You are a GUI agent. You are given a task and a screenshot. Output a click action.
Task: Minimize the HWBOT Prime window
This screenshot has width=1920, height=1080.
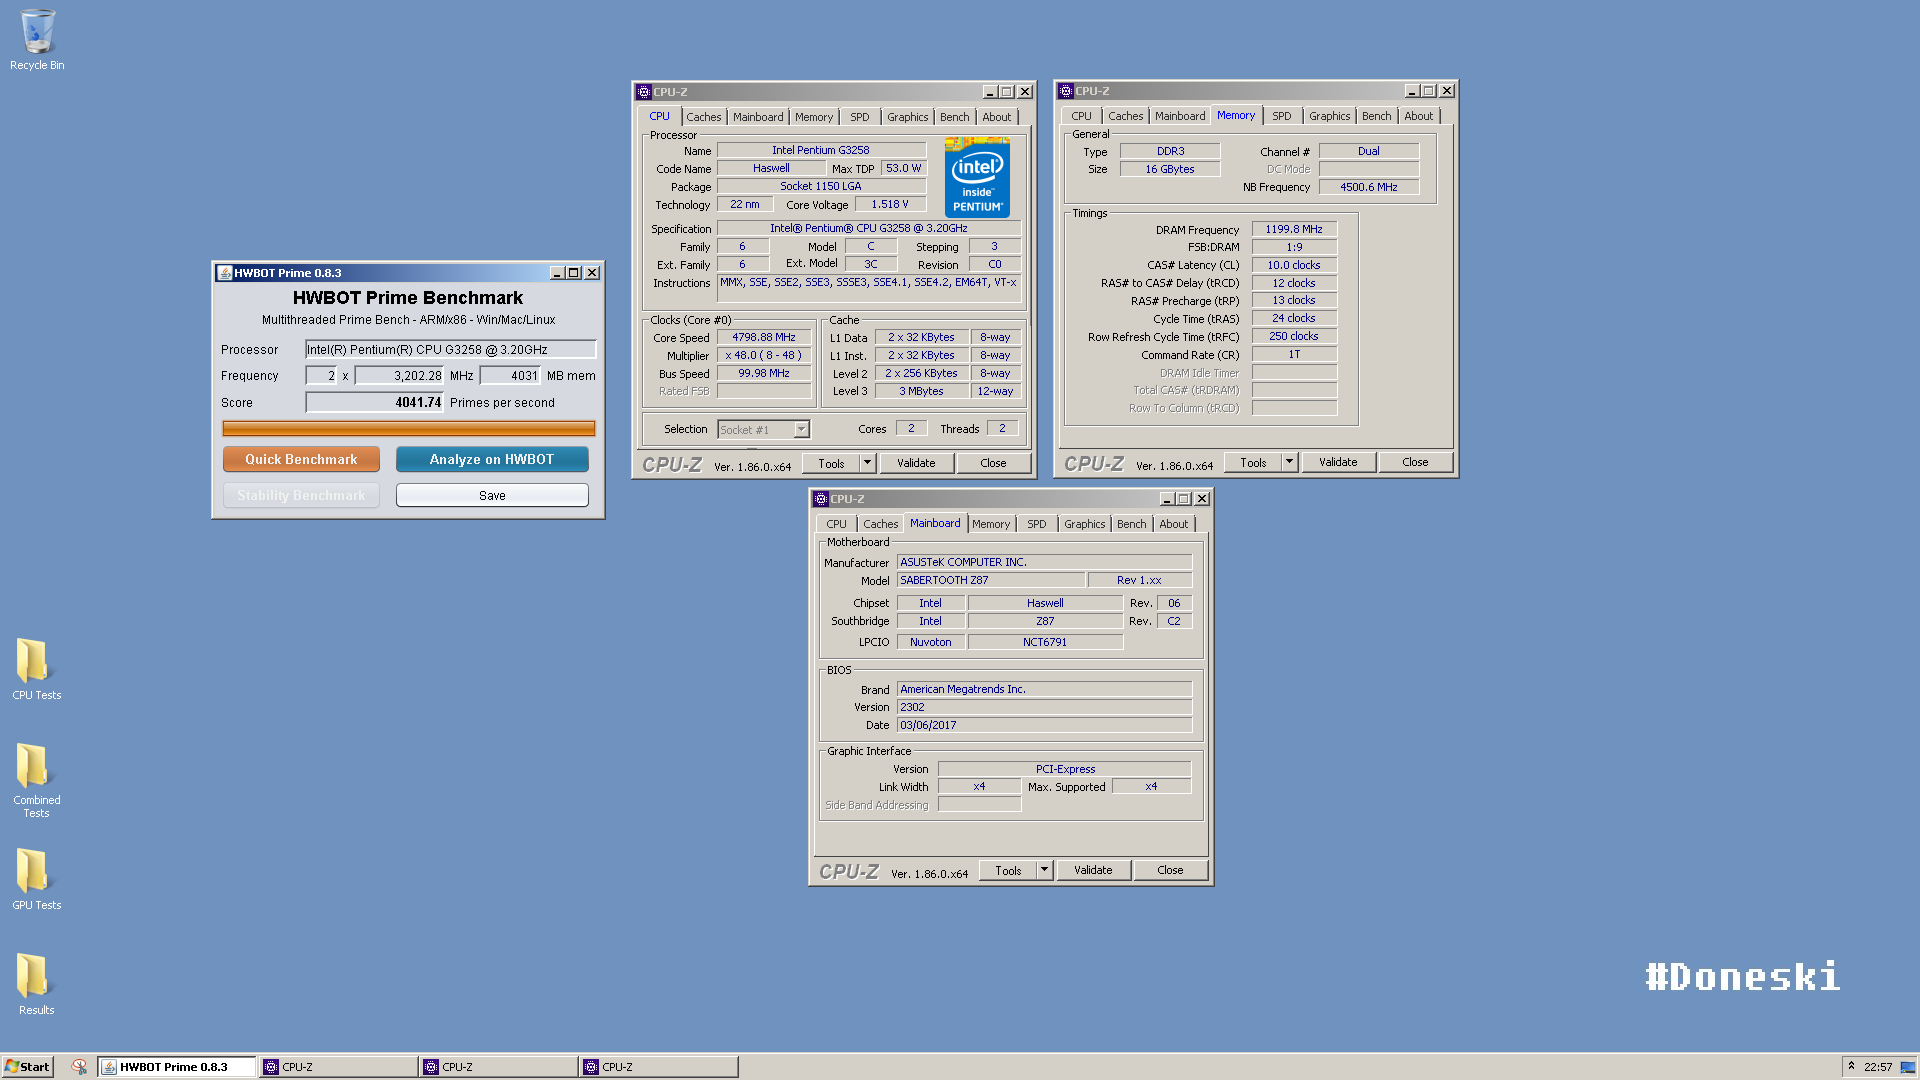557,273
